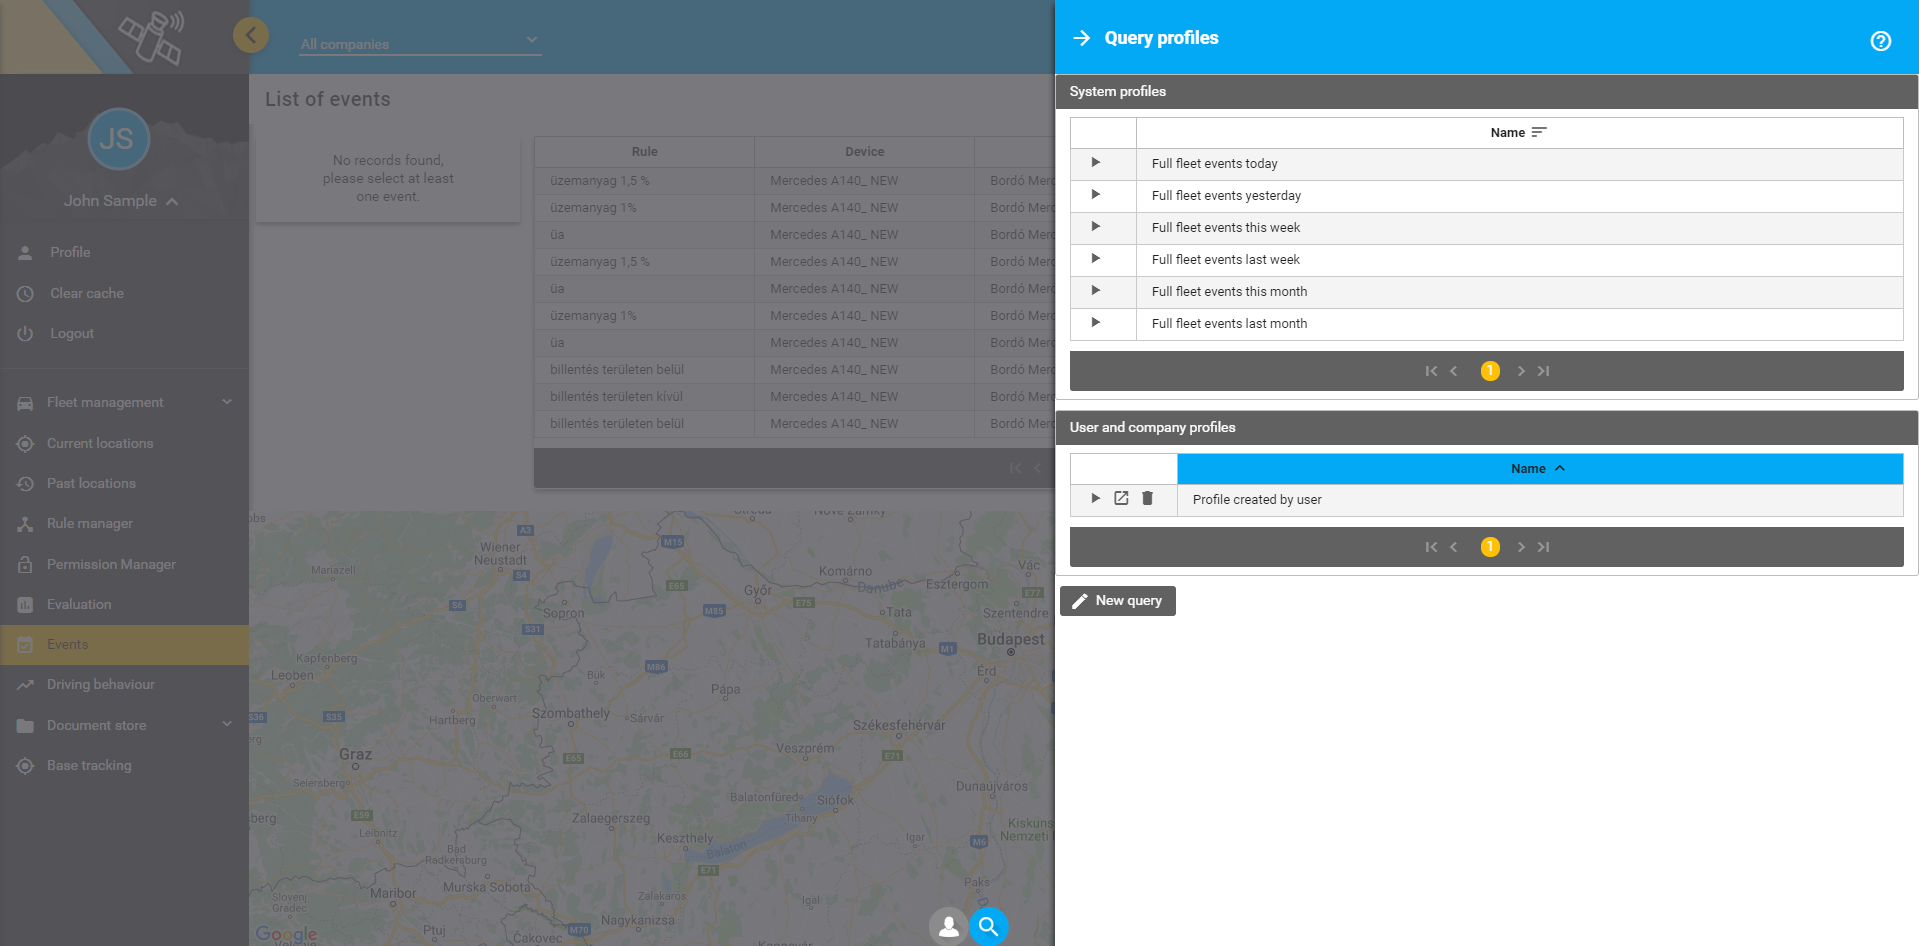Expand Full fleet events today row

1096,163
